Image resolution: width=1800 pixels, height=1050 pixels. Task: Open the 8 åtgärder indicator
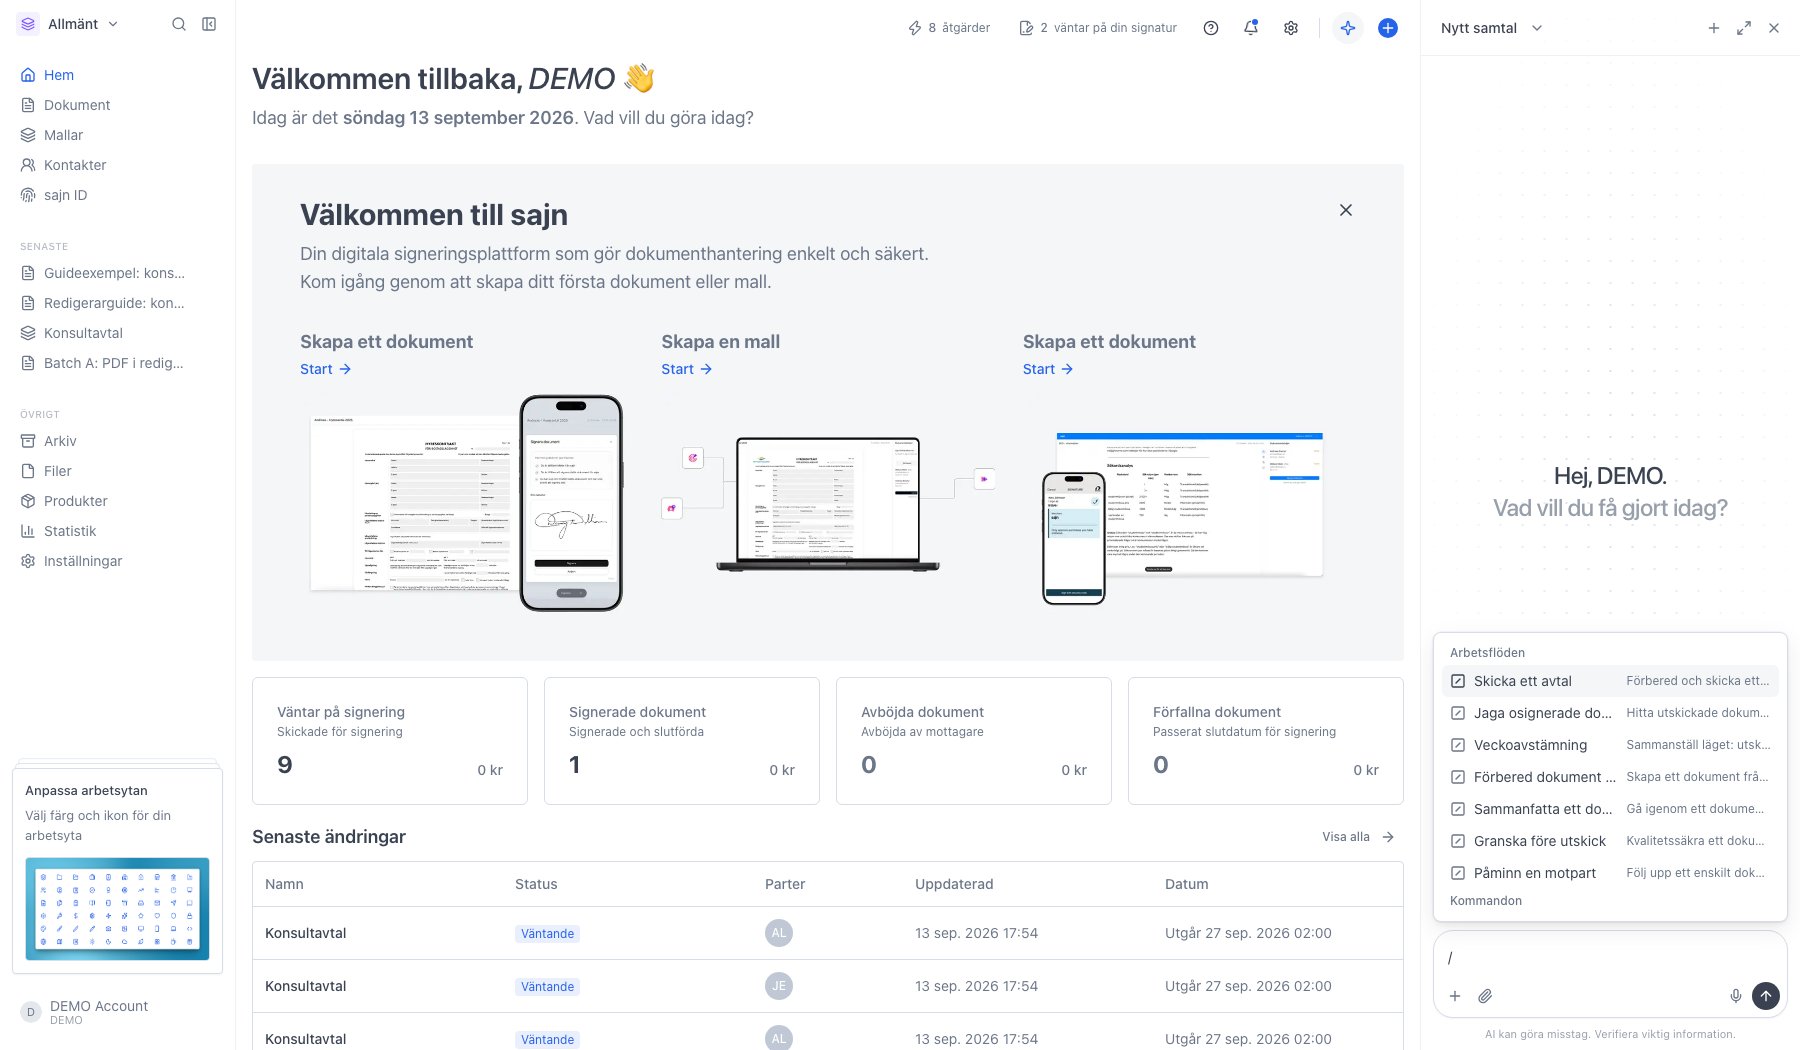coord(948,28)
